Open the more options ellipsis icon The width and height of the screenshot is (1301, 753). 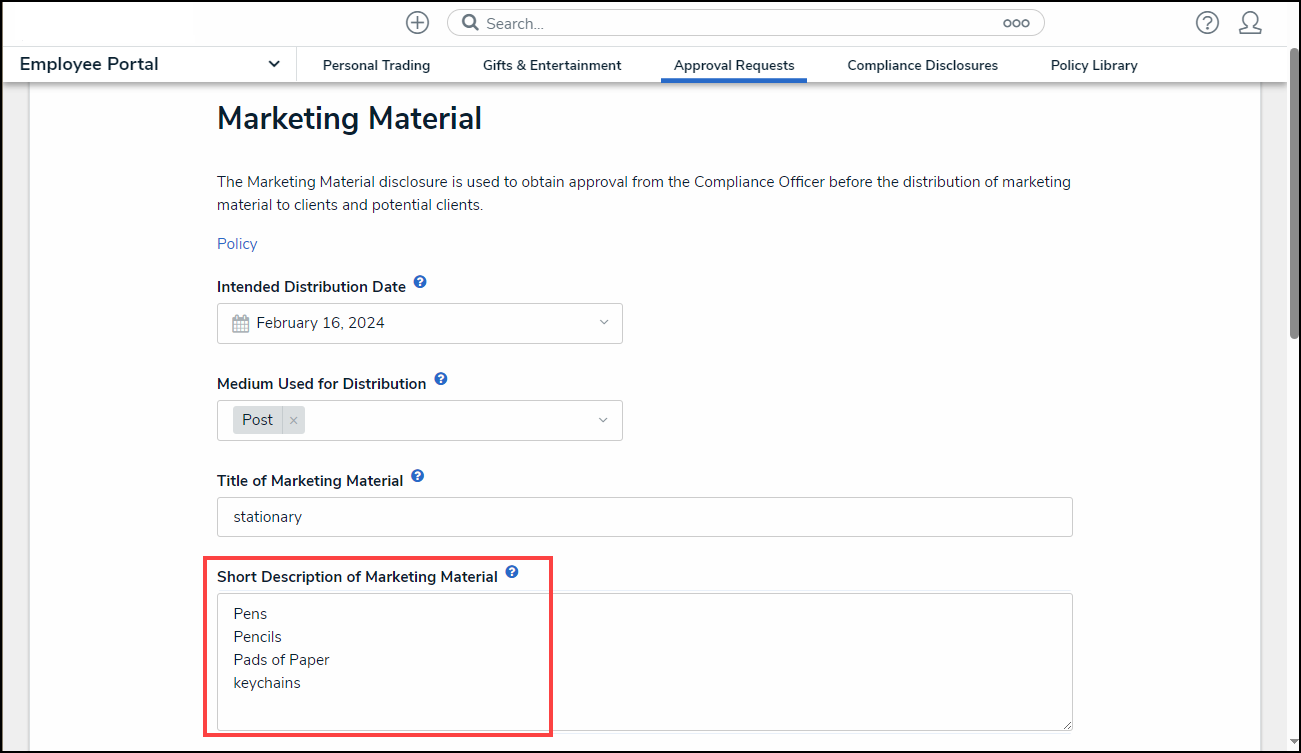click(x=1016, y=22)
